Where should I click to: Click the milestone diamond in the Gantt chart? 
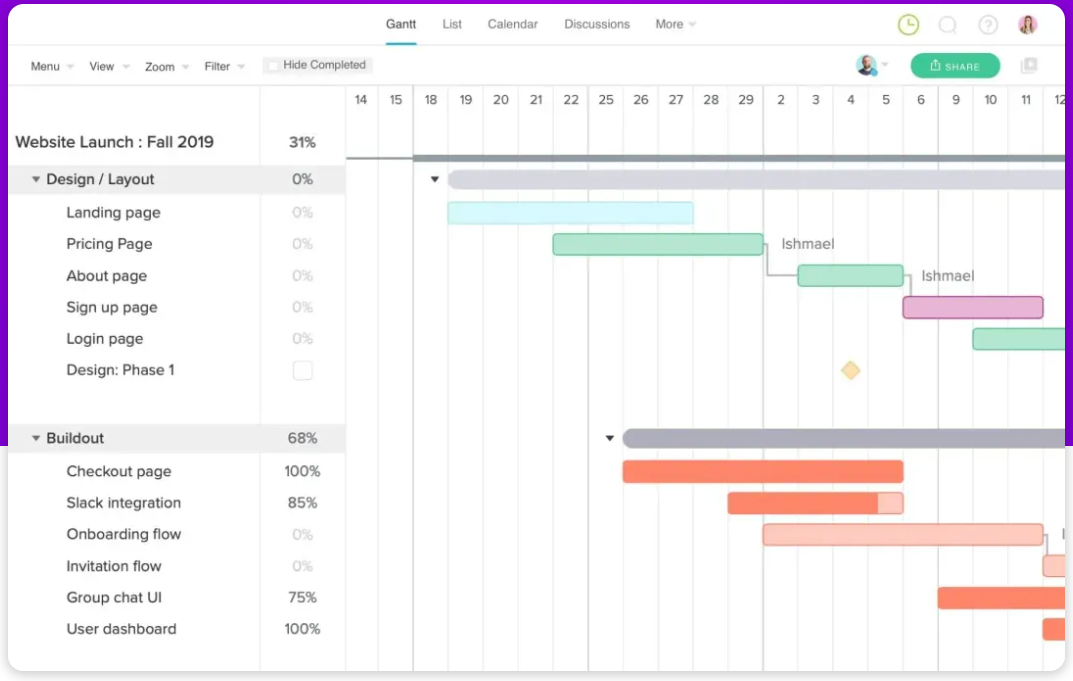pos(850,370)
